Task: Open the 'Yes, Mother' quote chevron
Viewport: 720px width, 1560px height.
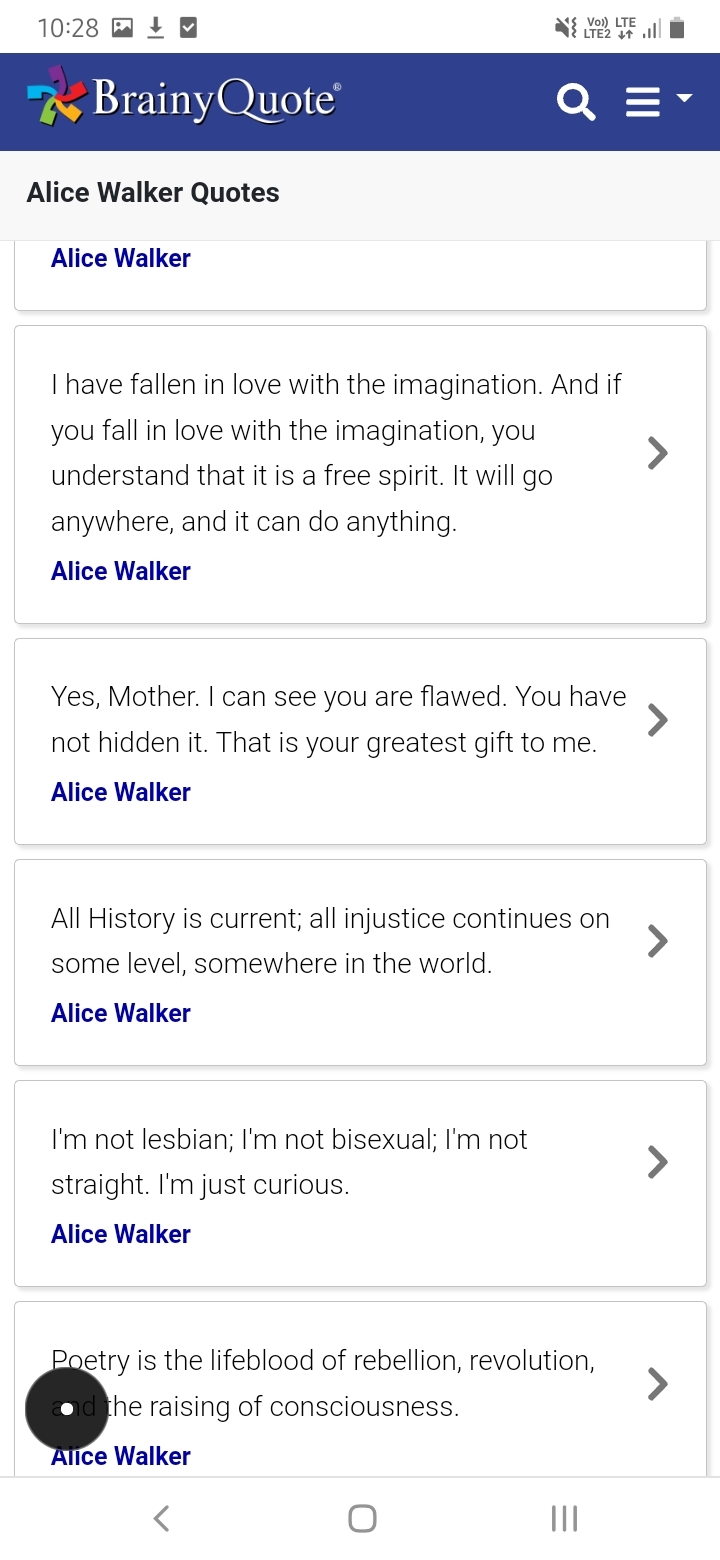Action: (x=657, y=719)
